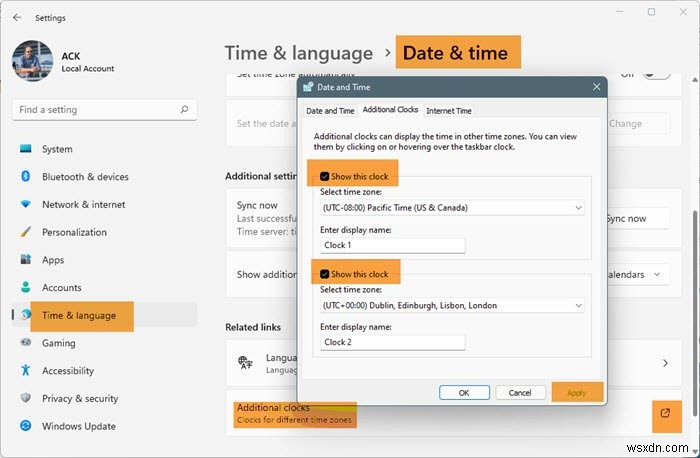Open Additional clocks link in Settings

coord(295,413)
